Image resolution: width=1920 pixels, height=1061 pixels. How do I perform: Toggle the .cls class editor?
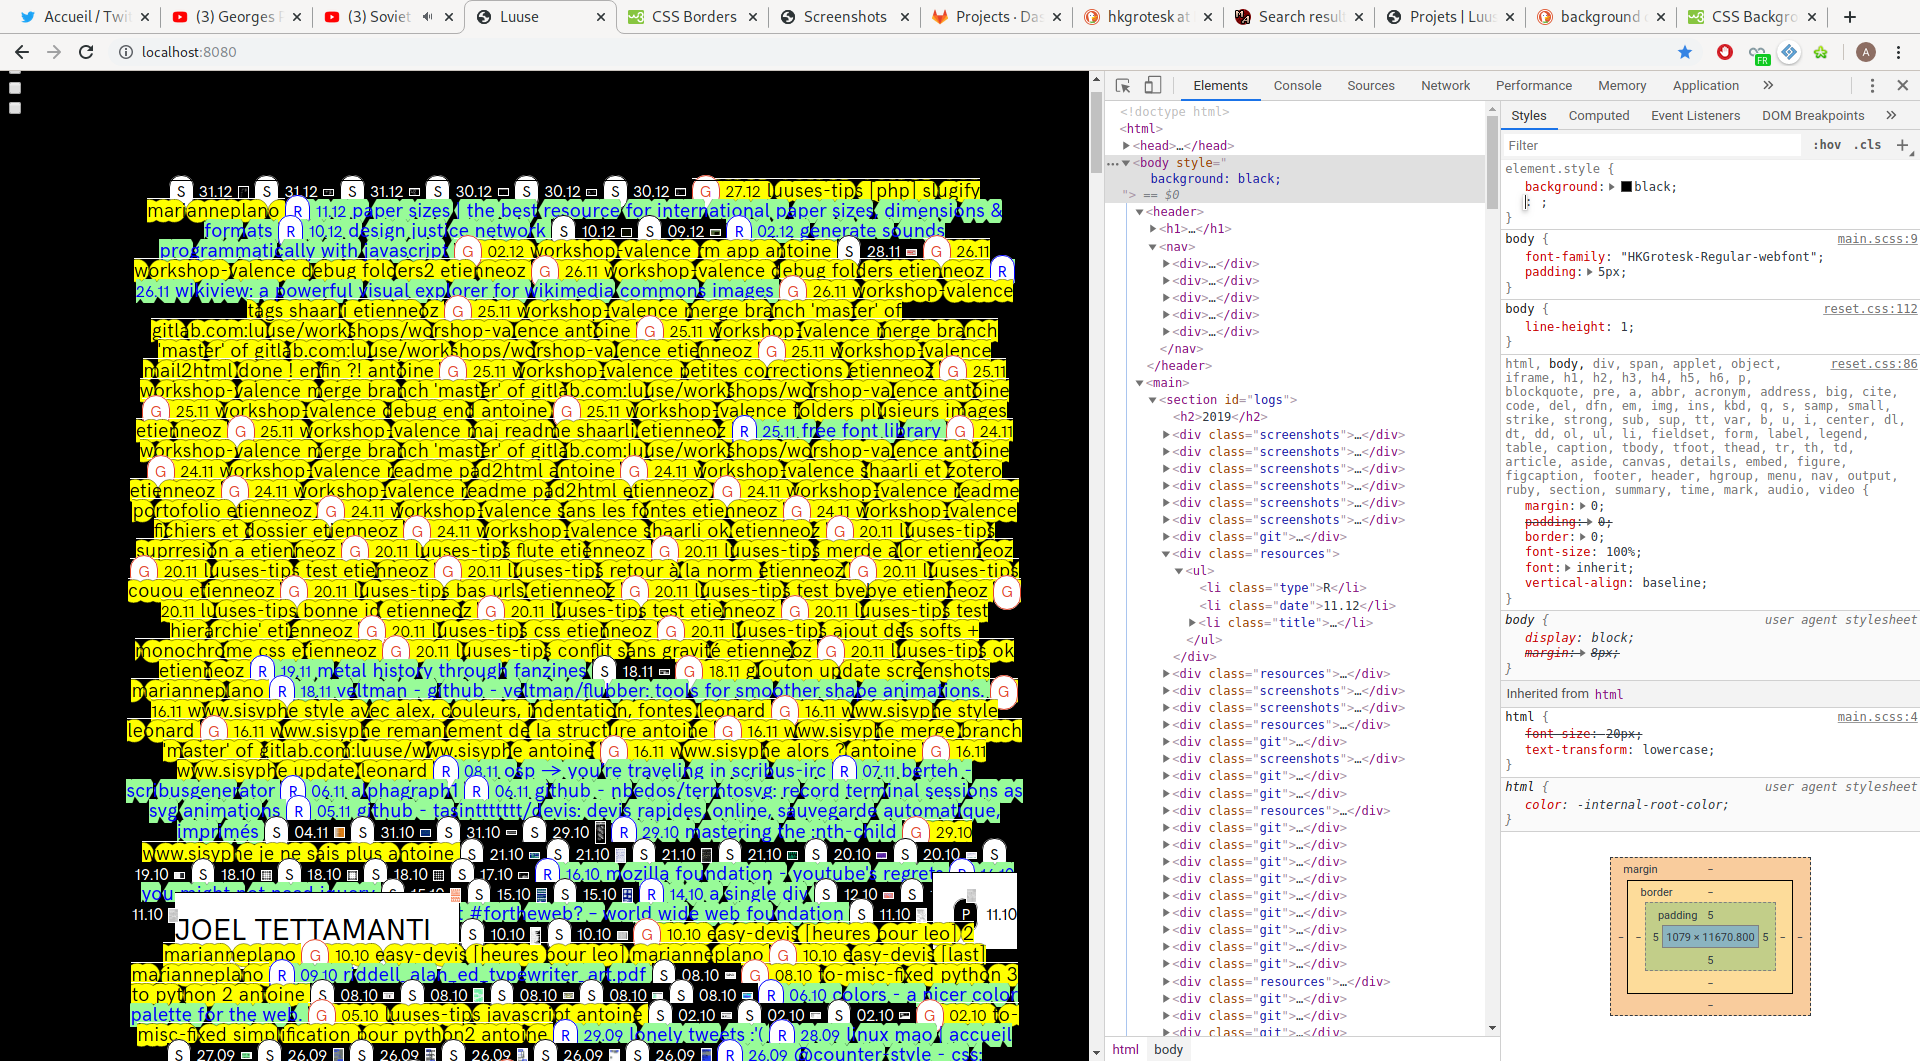pos(1867,145)
